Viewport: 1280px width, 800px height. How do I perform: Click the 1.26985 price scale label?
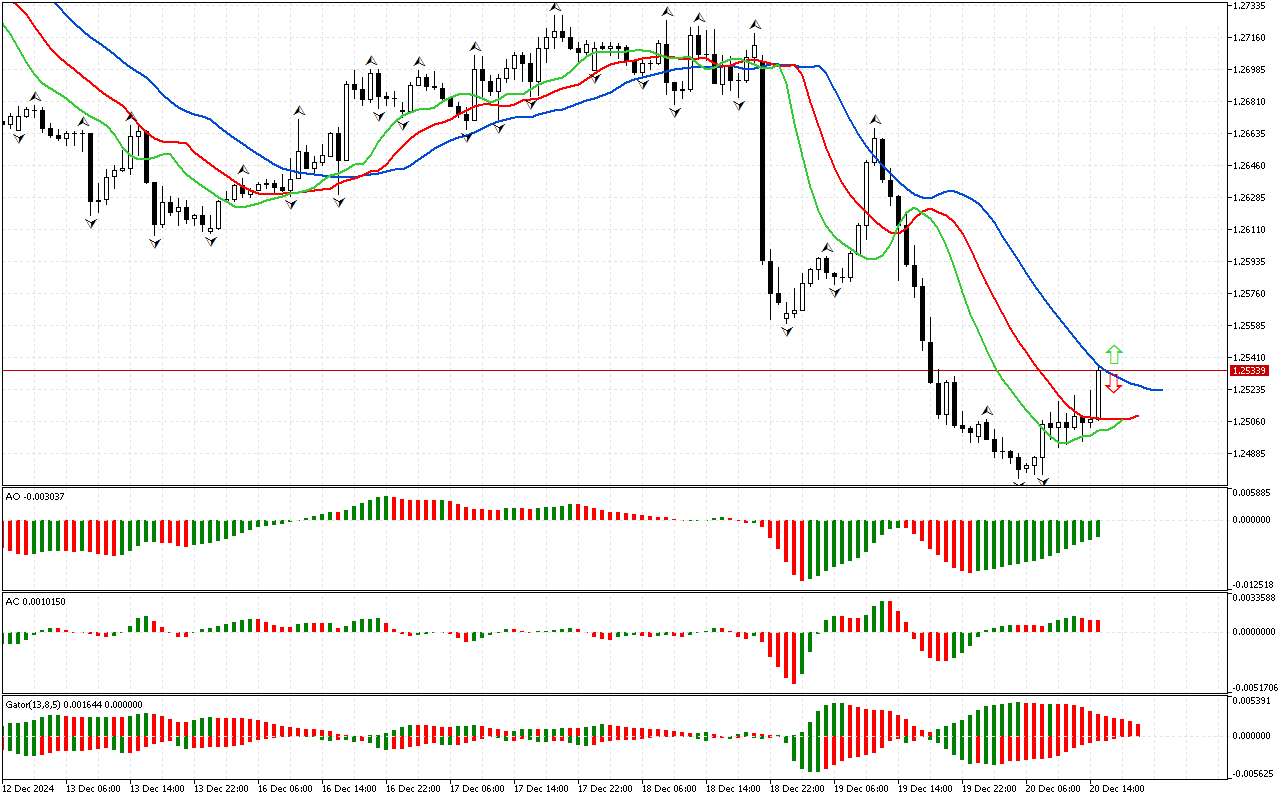pos(1251,70)
